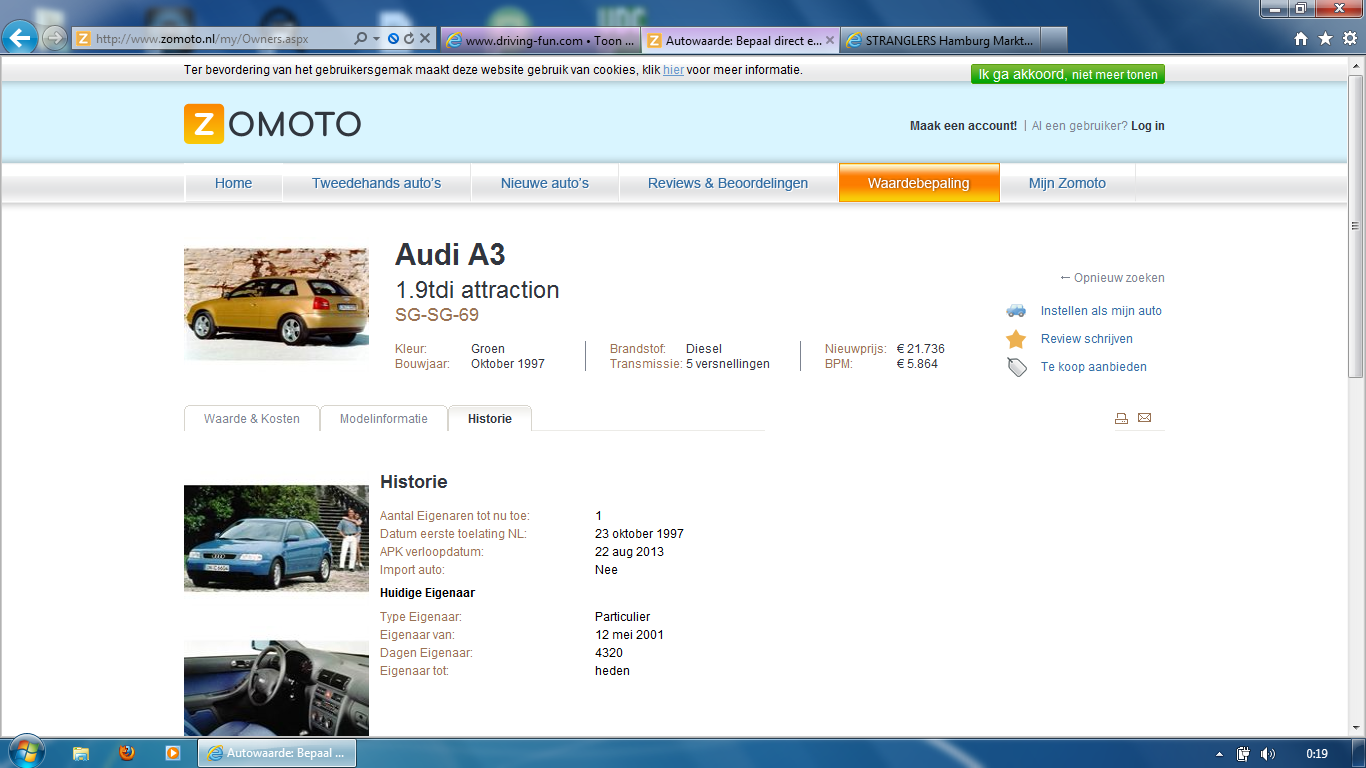The height and width of the screenshot is (768, 1366).
Task: Click the gold Audi A3 main photo
Action: tap(276, 304)
